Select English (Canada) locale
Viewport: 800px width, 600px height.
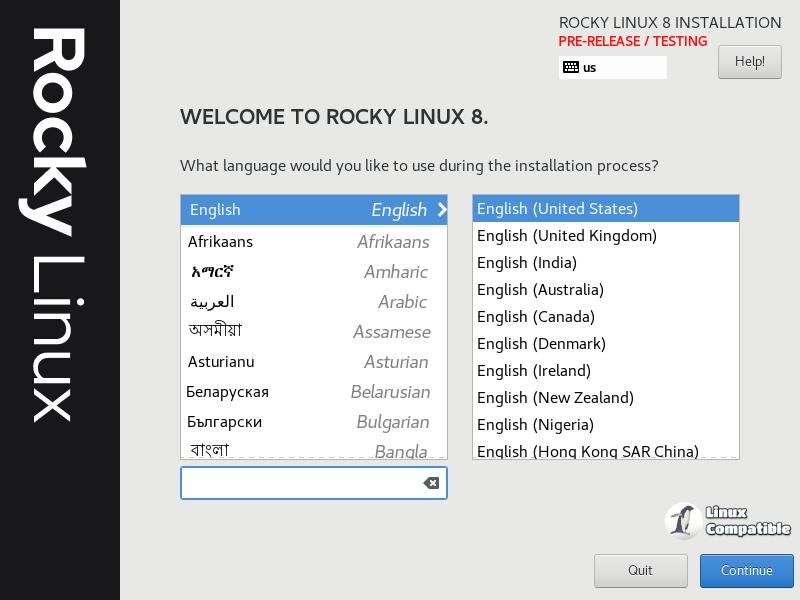click(x=605, y=317)
